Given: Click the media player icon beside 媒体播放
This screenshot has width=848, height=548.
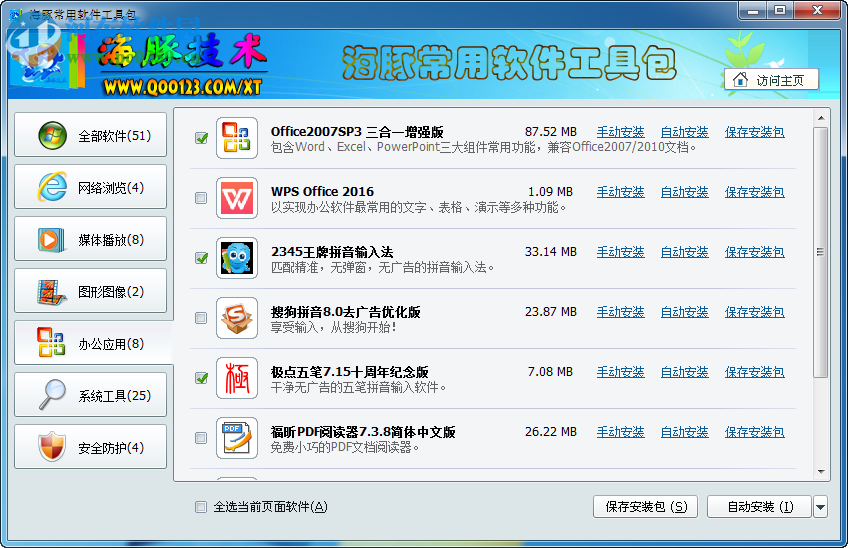Looking at the screenshot, I should click(x=51, y=240).
